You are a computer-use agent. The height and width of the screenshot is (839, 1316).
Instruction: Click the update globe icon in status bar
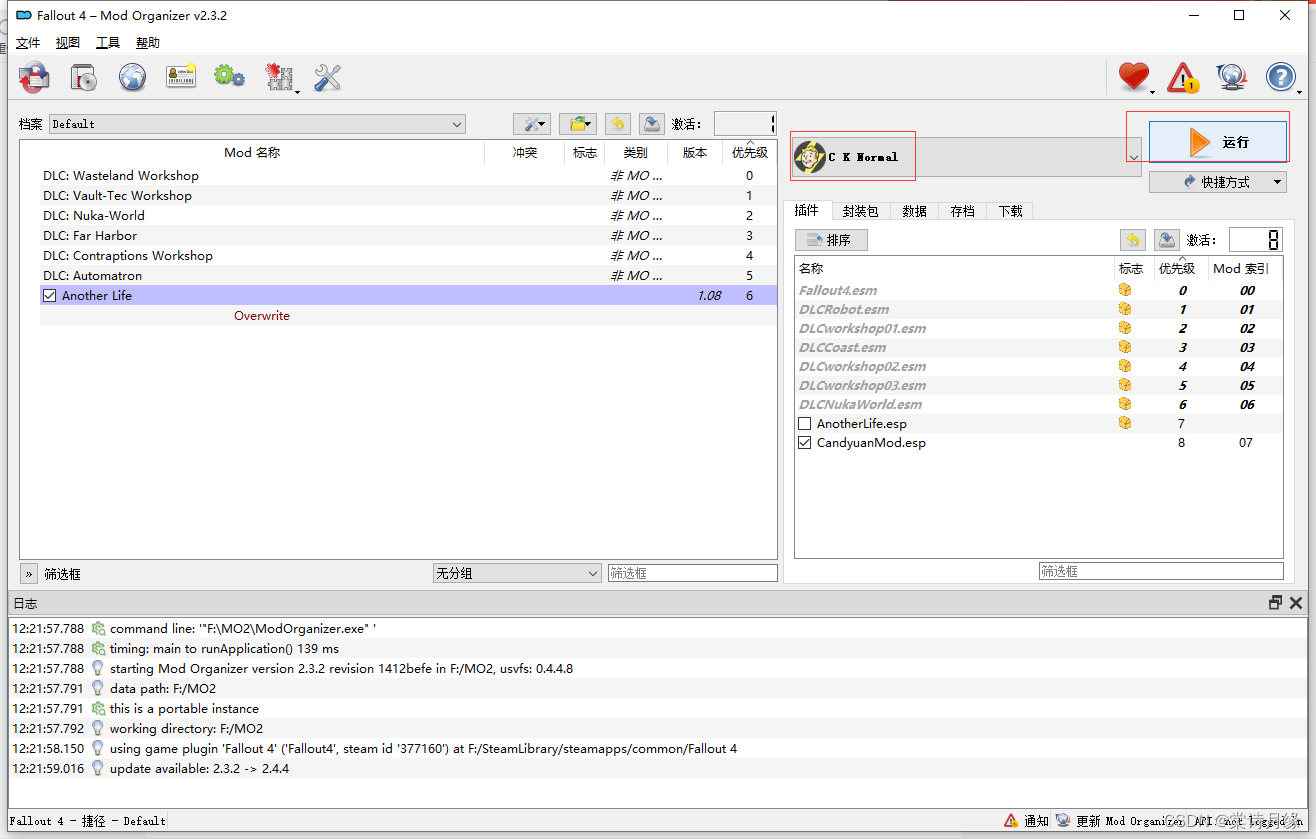[x=1063, y=821]
